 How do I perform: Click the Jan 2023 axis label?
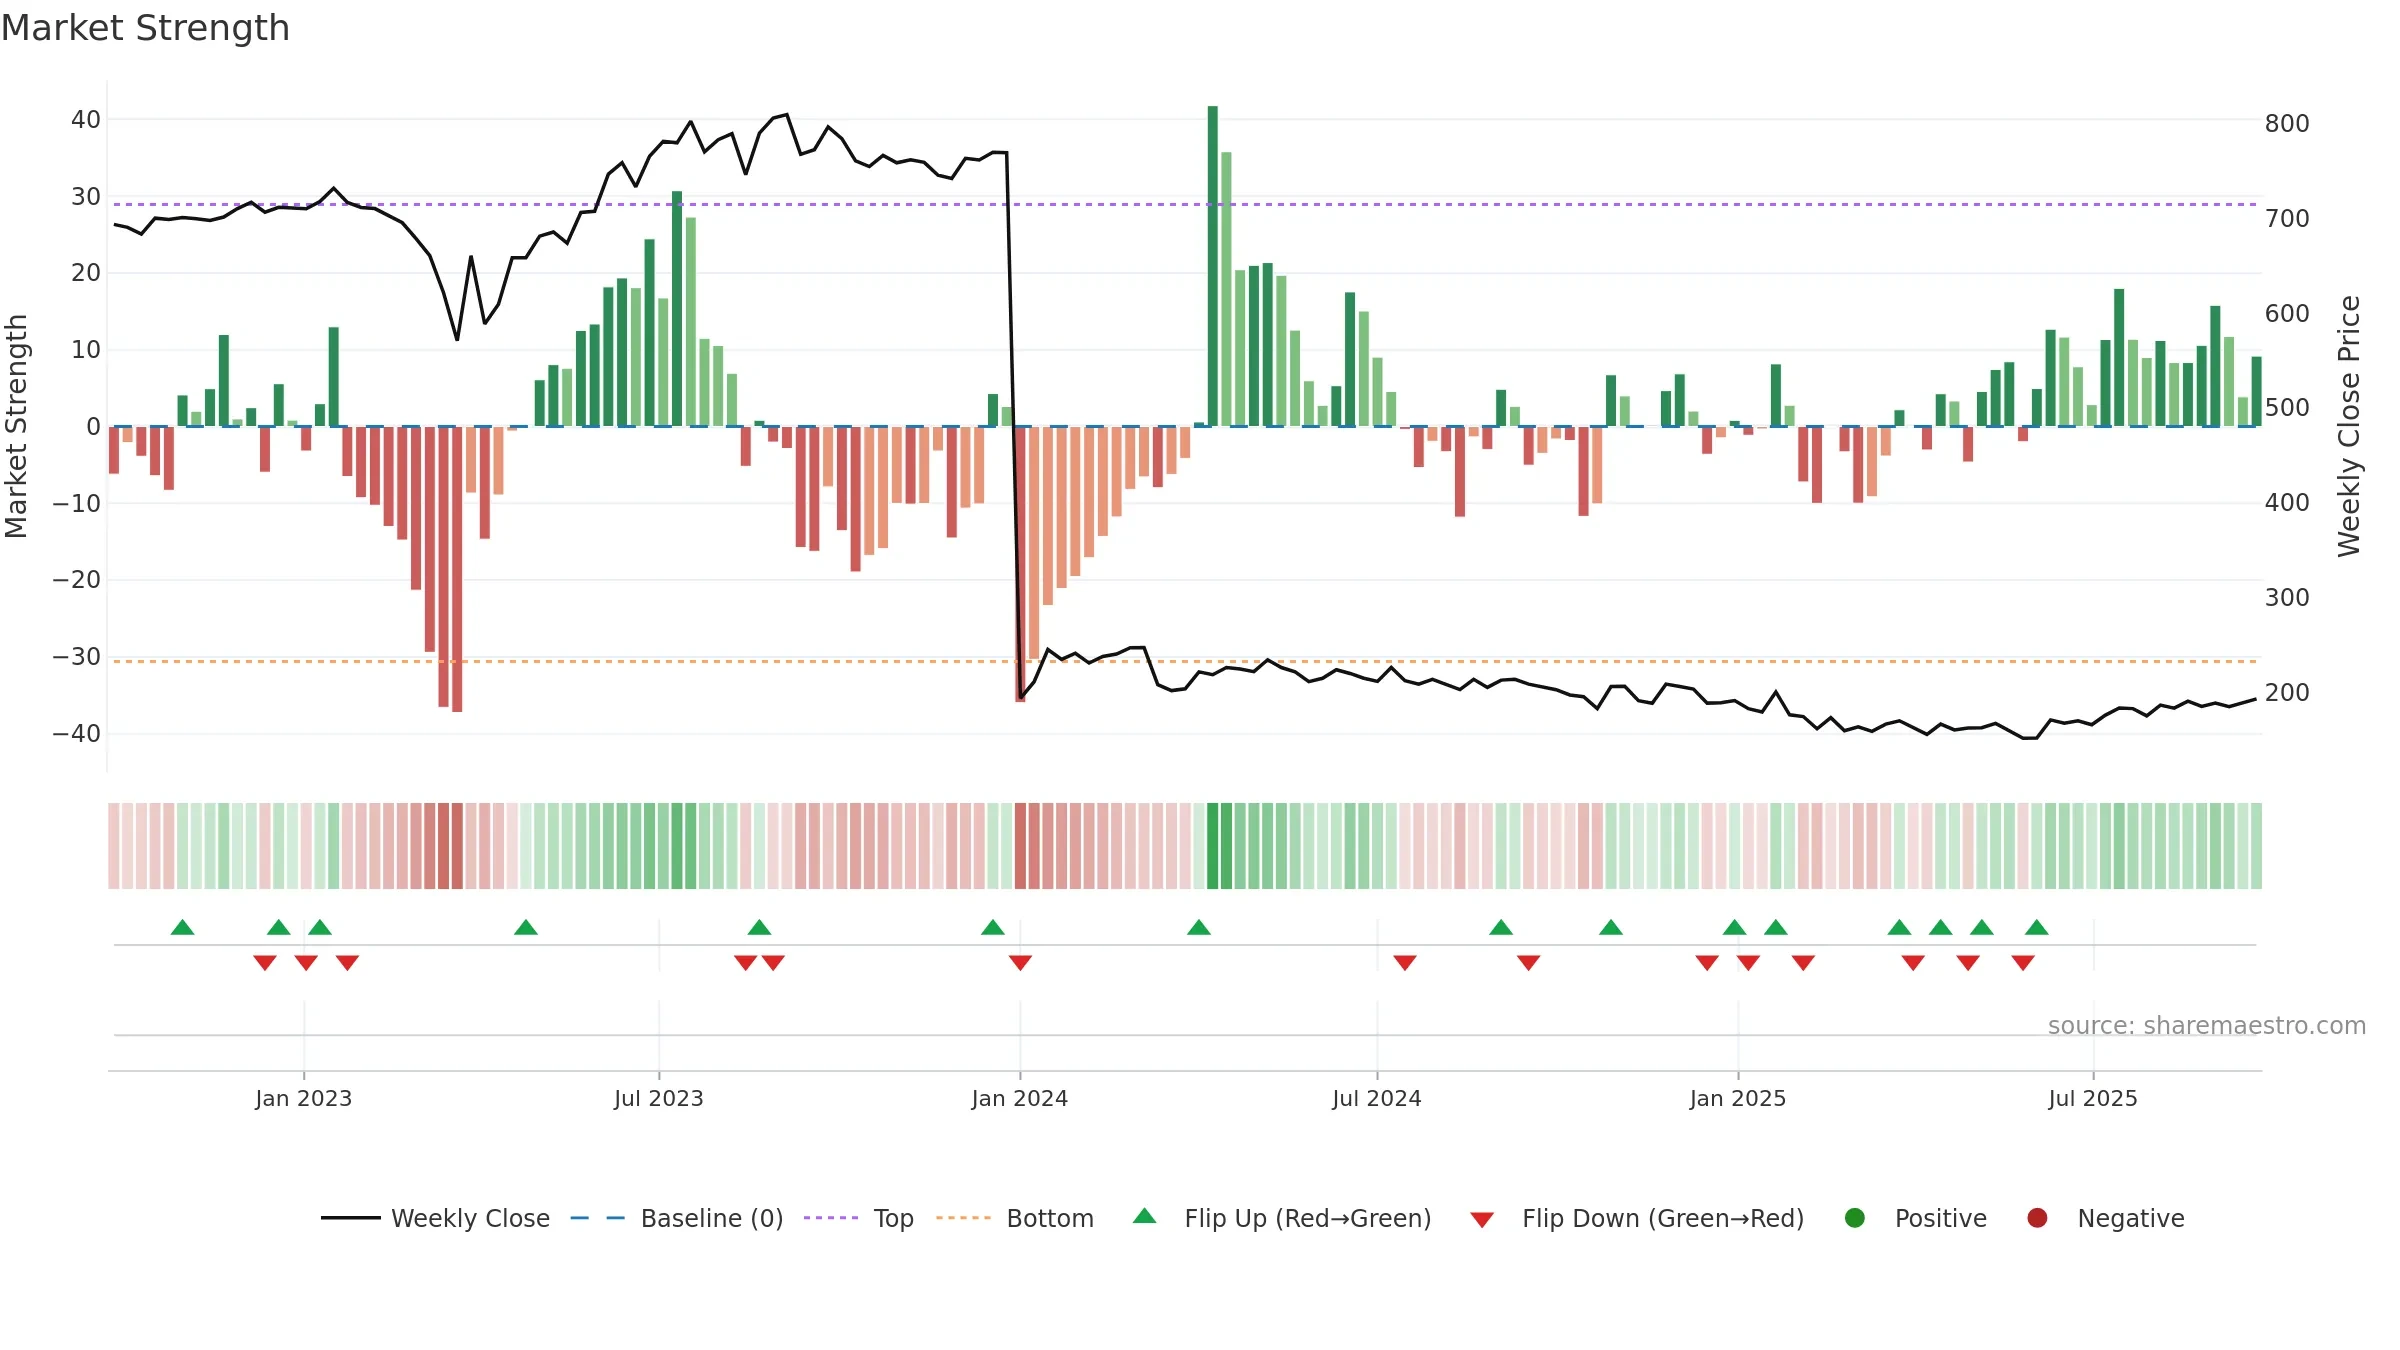(304, 1099)
